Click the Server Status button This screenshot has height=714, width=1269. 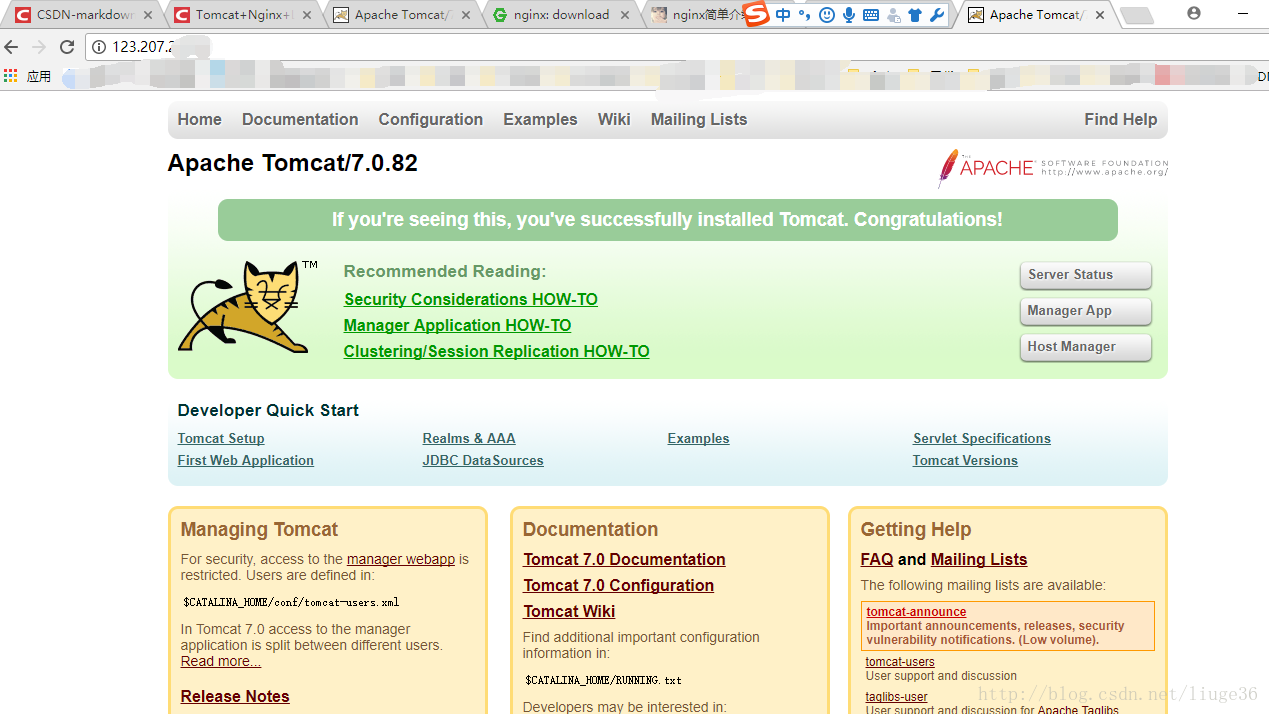pyautogui.click(x=1085, y=275)
